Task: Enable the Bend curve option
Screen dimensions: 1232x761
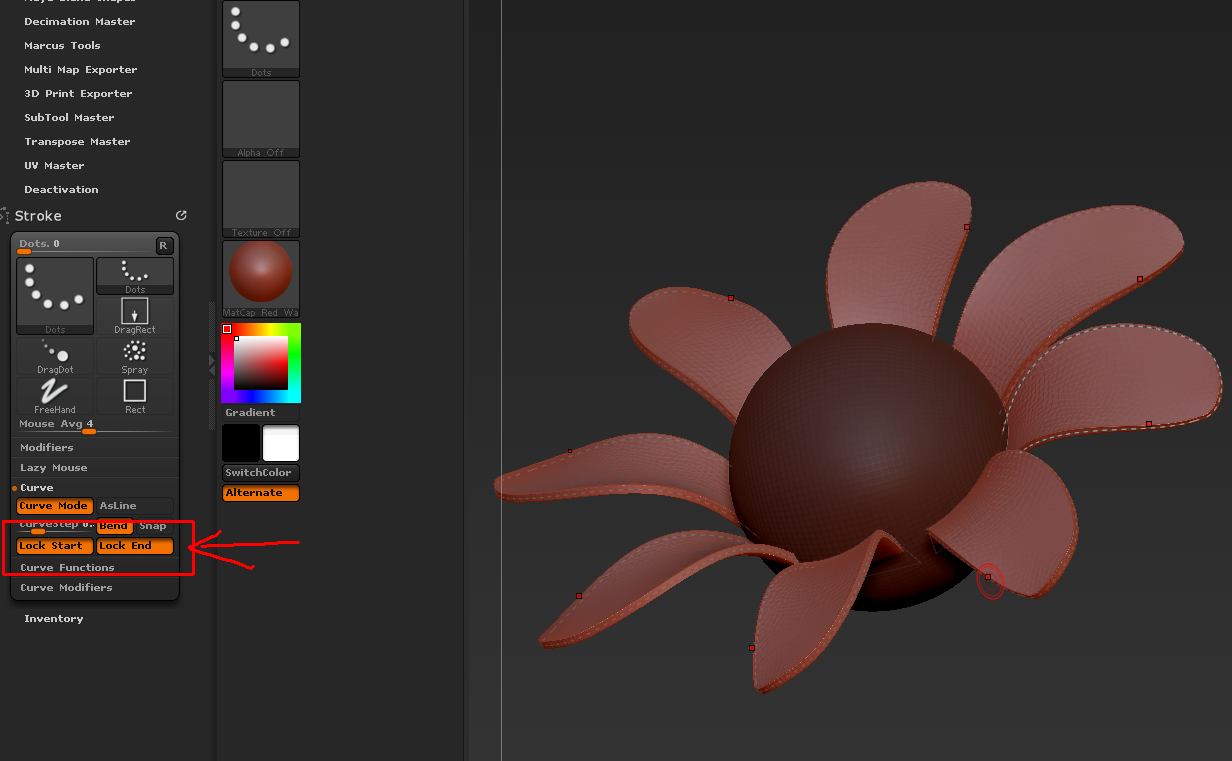Action: pyautogui.click(x=113, y=525)
